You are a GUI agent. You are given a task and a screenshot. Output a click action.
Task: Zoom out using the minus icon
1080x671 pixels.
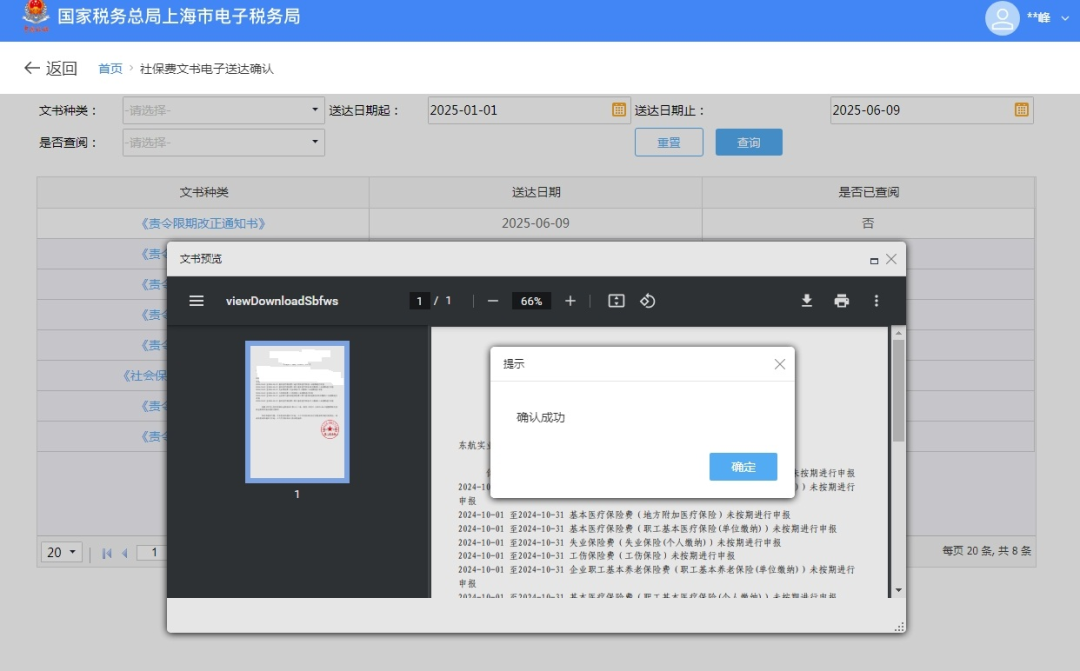click(493, 301)
